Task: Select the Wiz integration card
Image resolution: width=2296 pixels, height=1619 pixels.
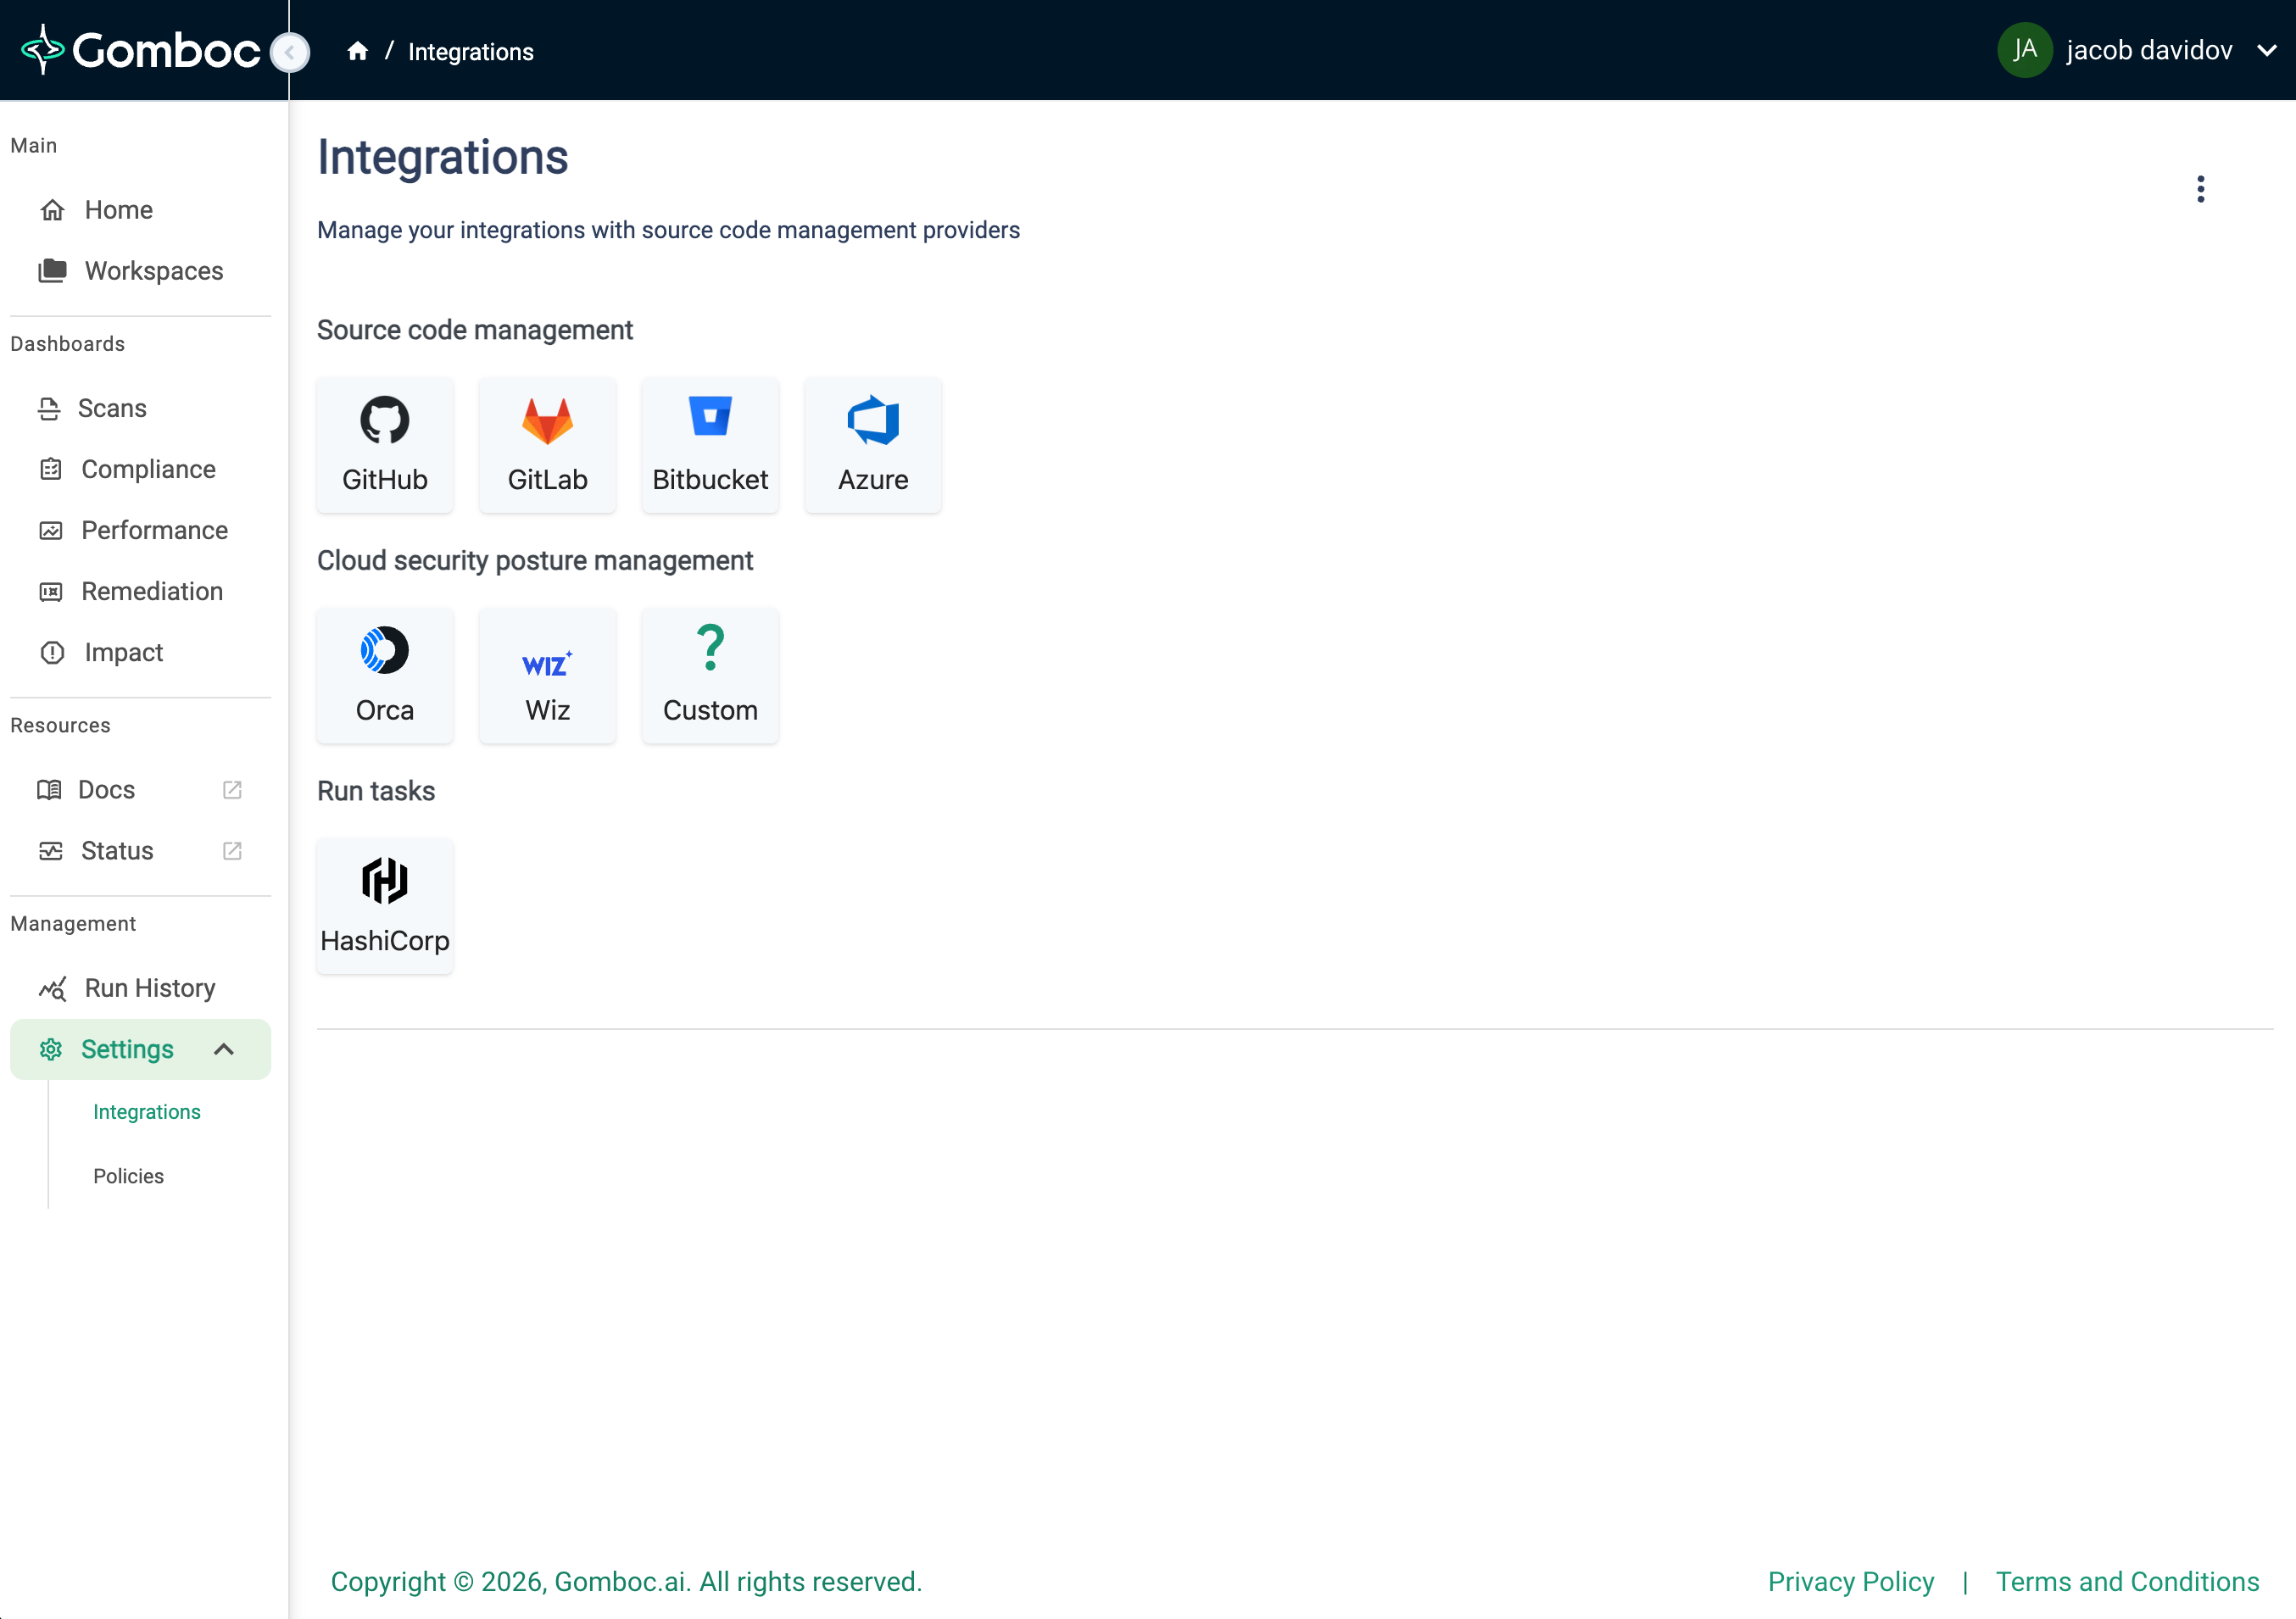Action: (547, 675)
